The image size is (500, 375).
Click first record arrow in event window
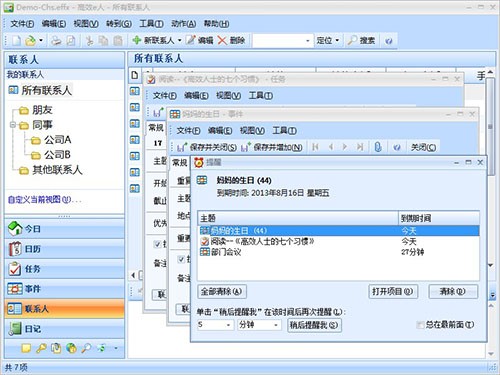(x=315, y=147)
